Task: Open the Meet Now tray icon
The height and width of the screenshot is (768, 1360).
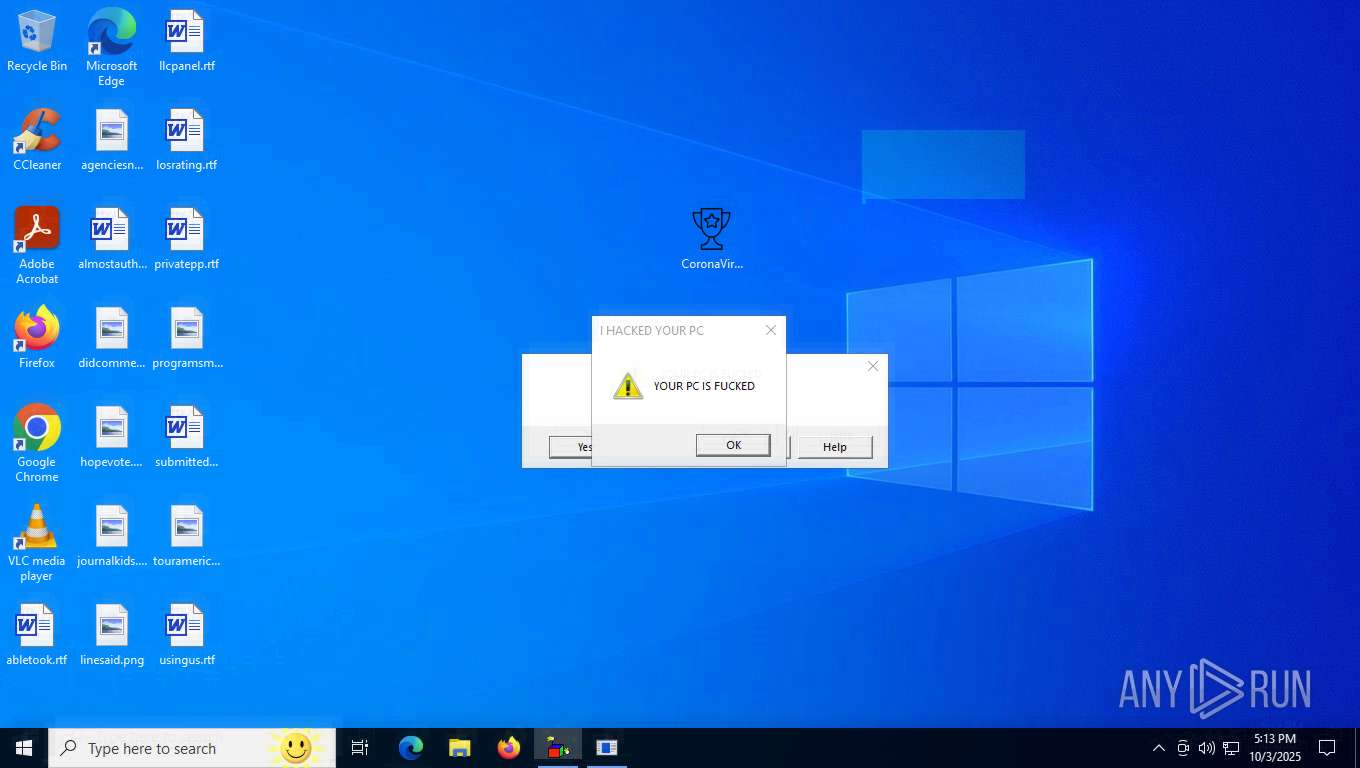Action: coord(1183,748)
